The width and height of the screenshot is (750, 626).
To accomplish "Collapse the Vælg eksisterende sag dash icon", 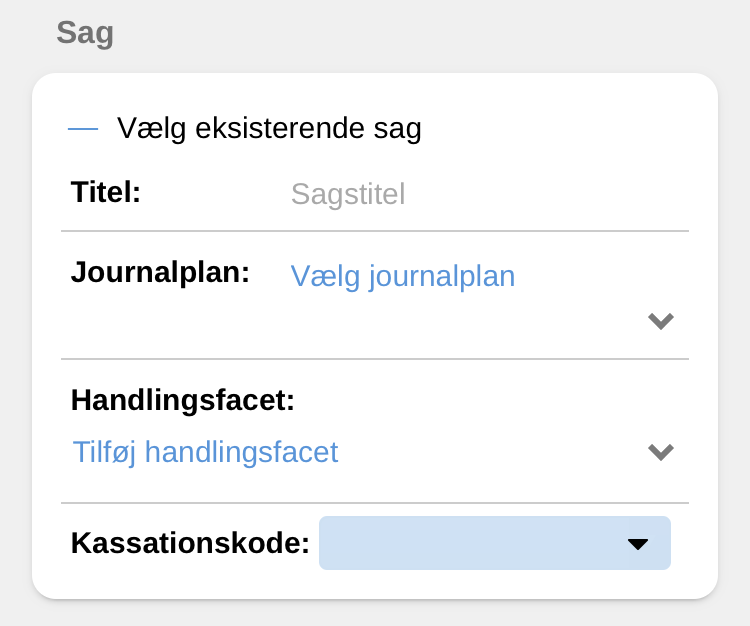I will [83, 129].
